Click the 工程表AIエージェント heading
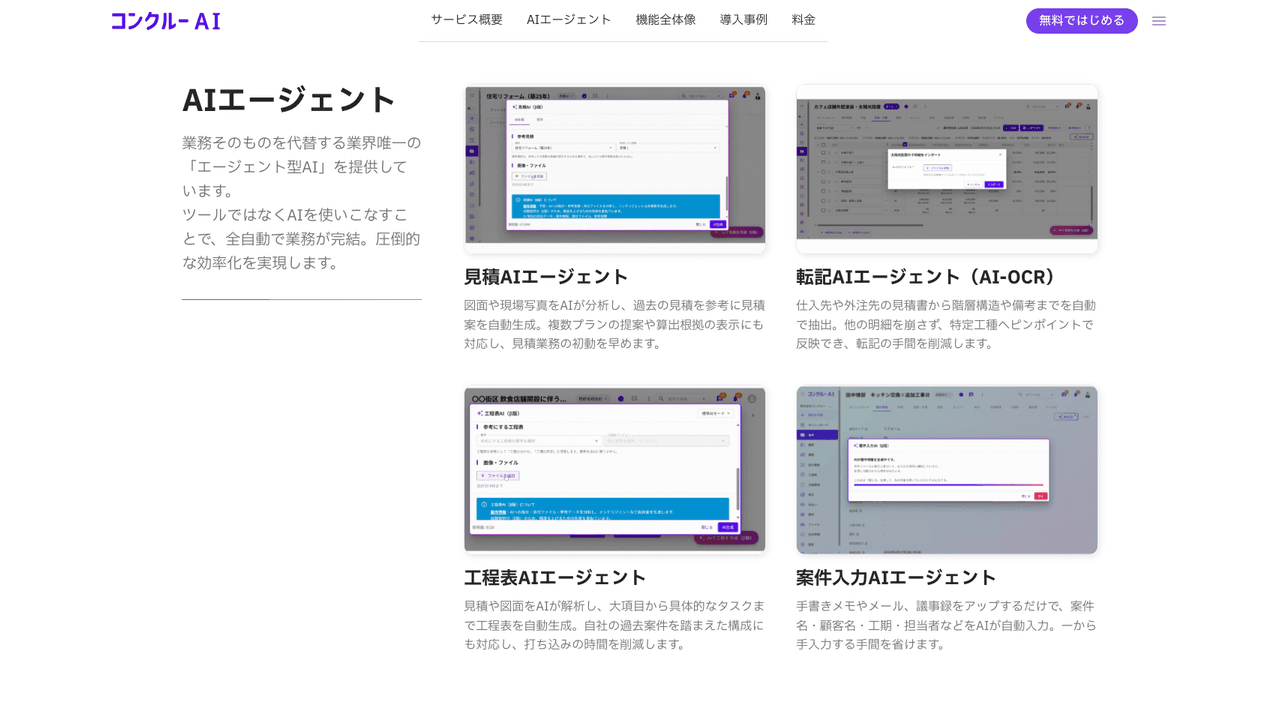This screenshot has height=720, width=1280. [555, 578]
